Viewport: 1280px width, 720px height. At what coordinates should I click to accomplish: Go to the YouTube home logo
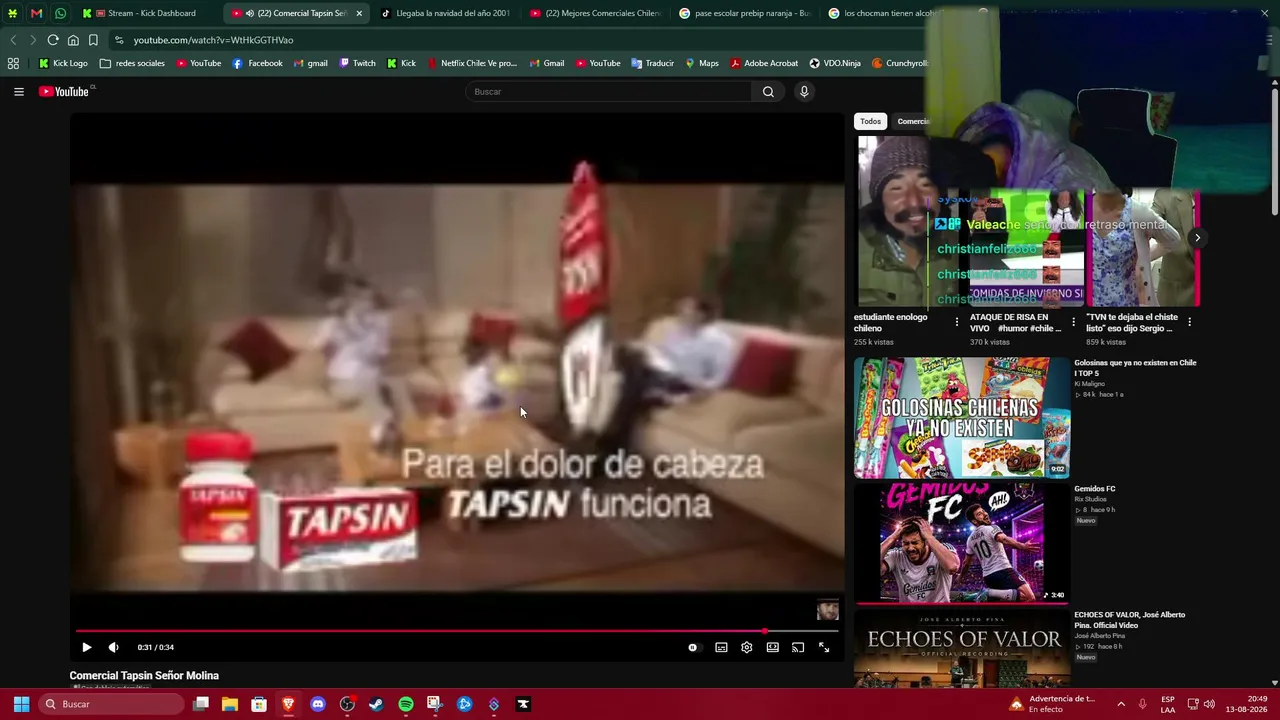pyautogui.click(x=66, y=92)
